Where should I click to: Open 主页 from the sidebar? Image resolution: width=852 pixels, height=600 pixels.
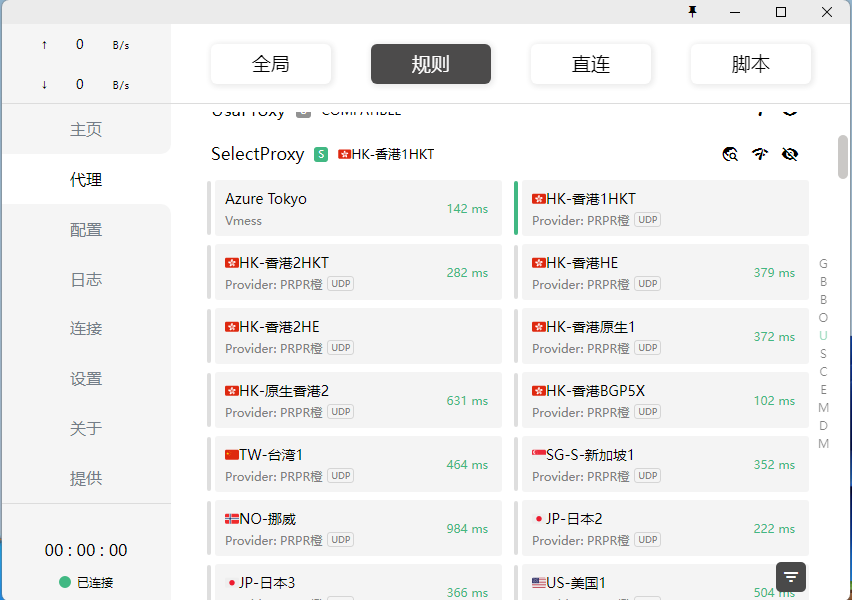click(x=86, y=129)
